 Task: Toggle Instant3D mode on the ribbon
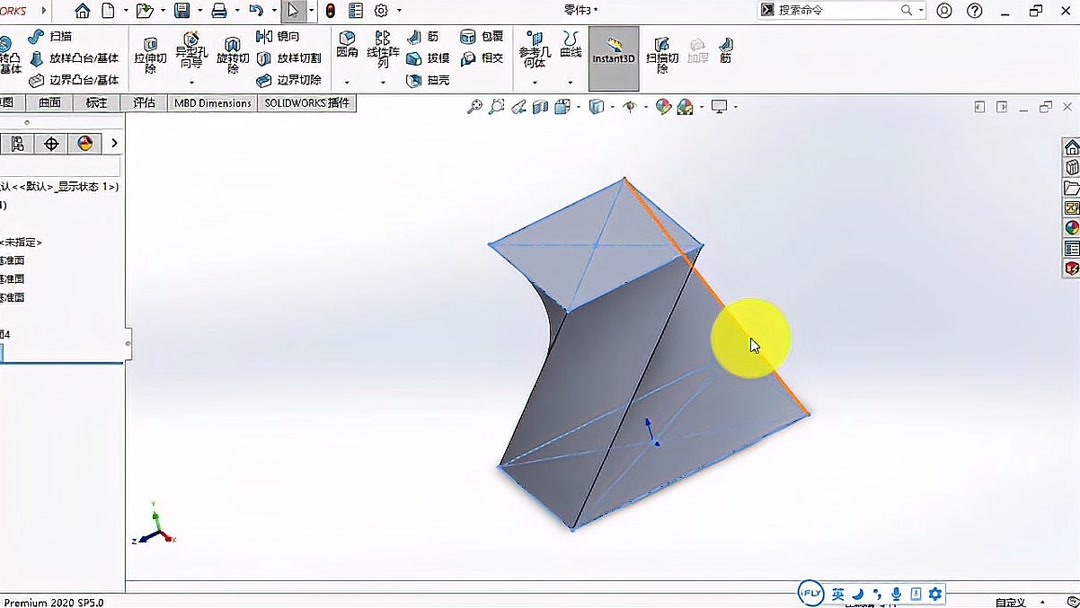pos(613,58)
